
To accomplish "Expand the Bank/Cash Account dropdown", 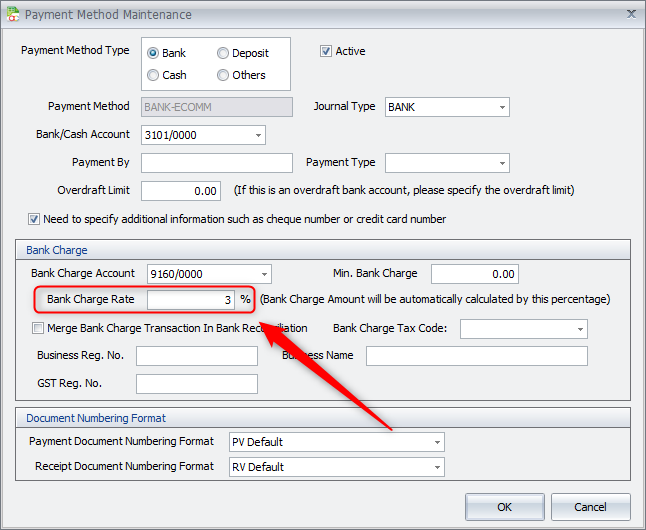I will coord(258,135).
